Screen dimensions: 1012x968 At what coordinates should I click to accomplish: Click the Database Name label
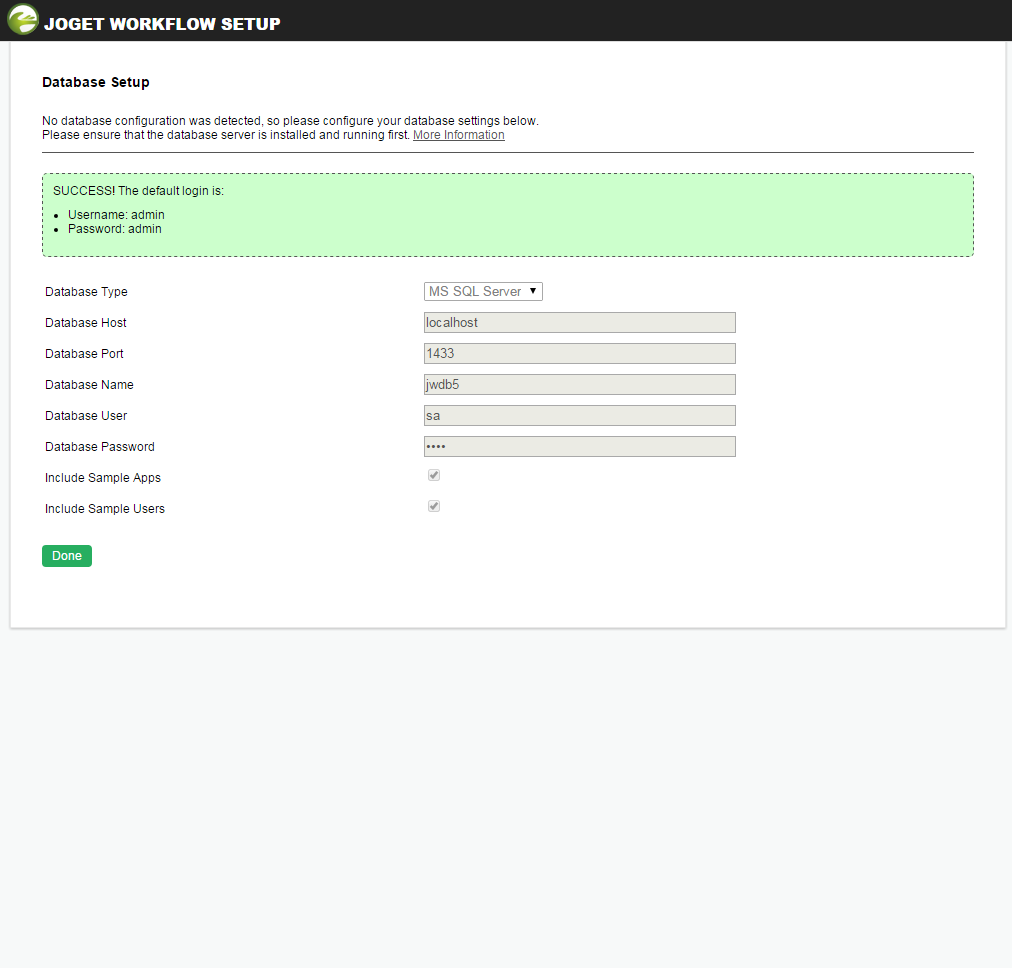pyautogui.click(x=89, y=385)
